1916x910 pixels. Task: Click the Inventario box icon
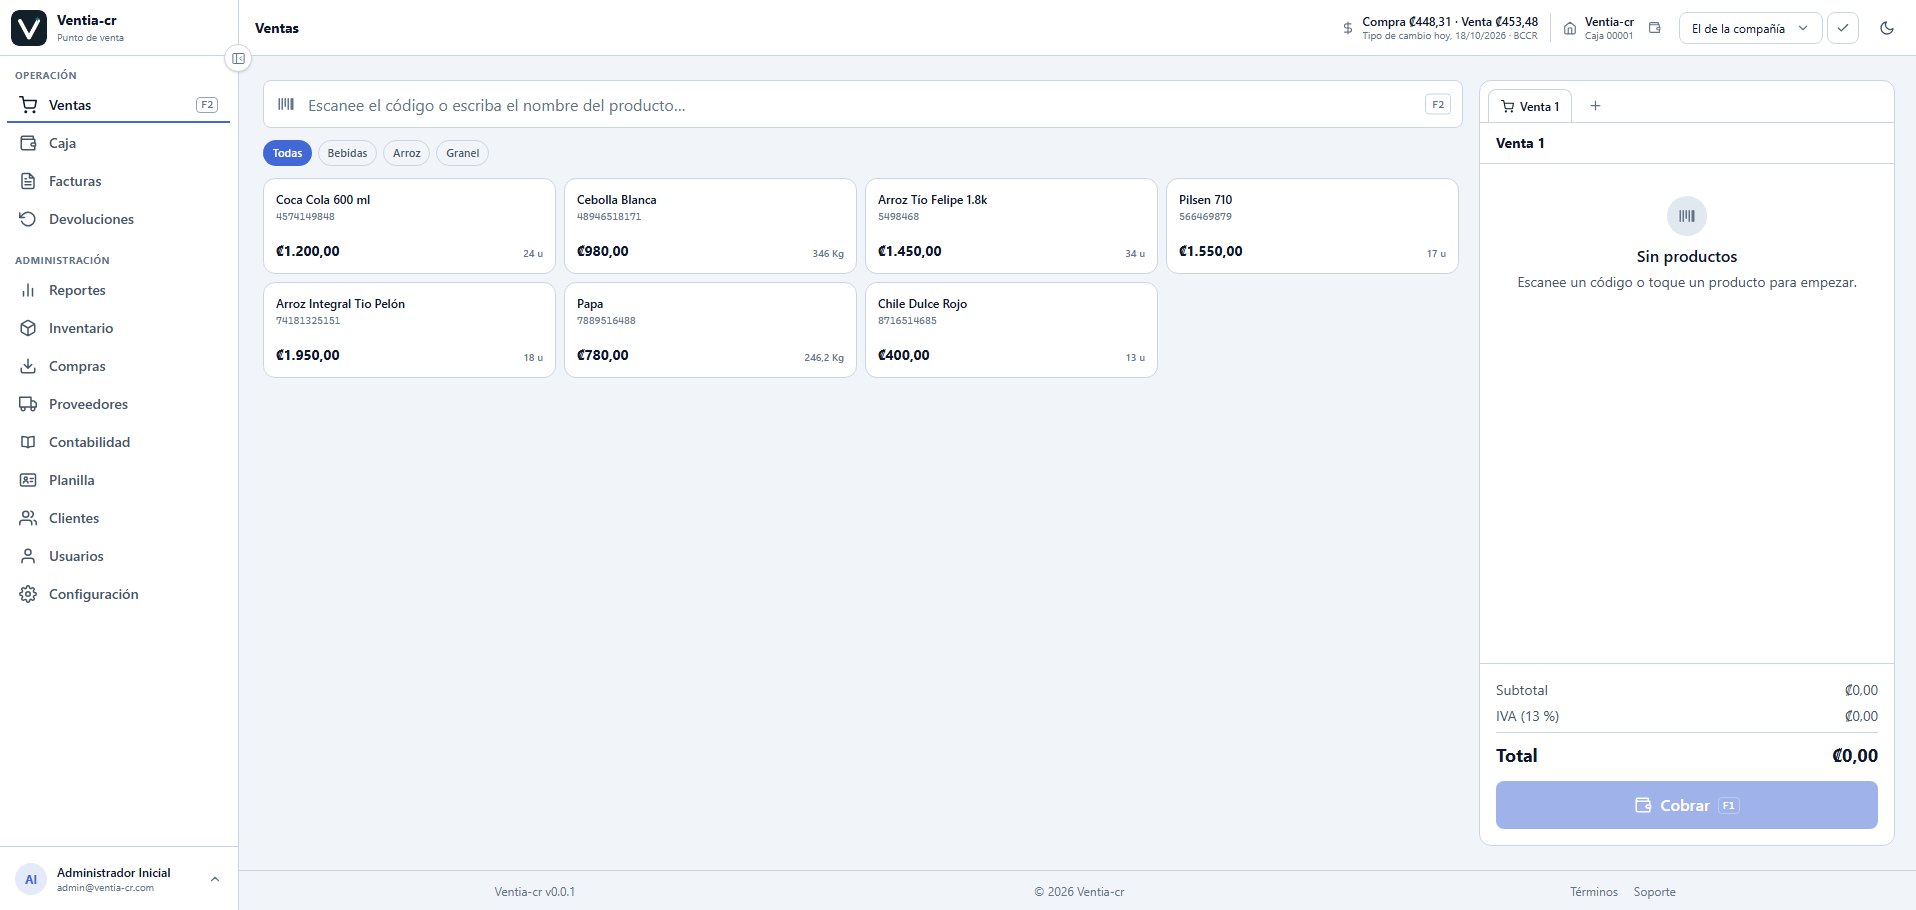tap(28, 328)
